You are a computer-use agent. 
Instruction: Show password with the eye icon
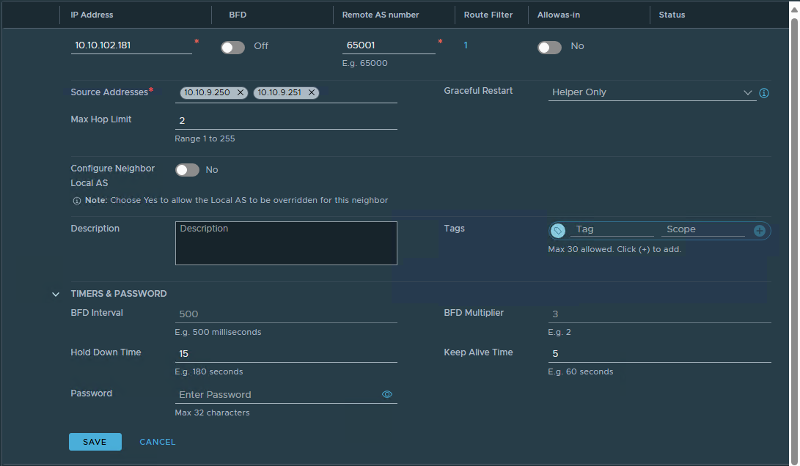coord(387,395)
